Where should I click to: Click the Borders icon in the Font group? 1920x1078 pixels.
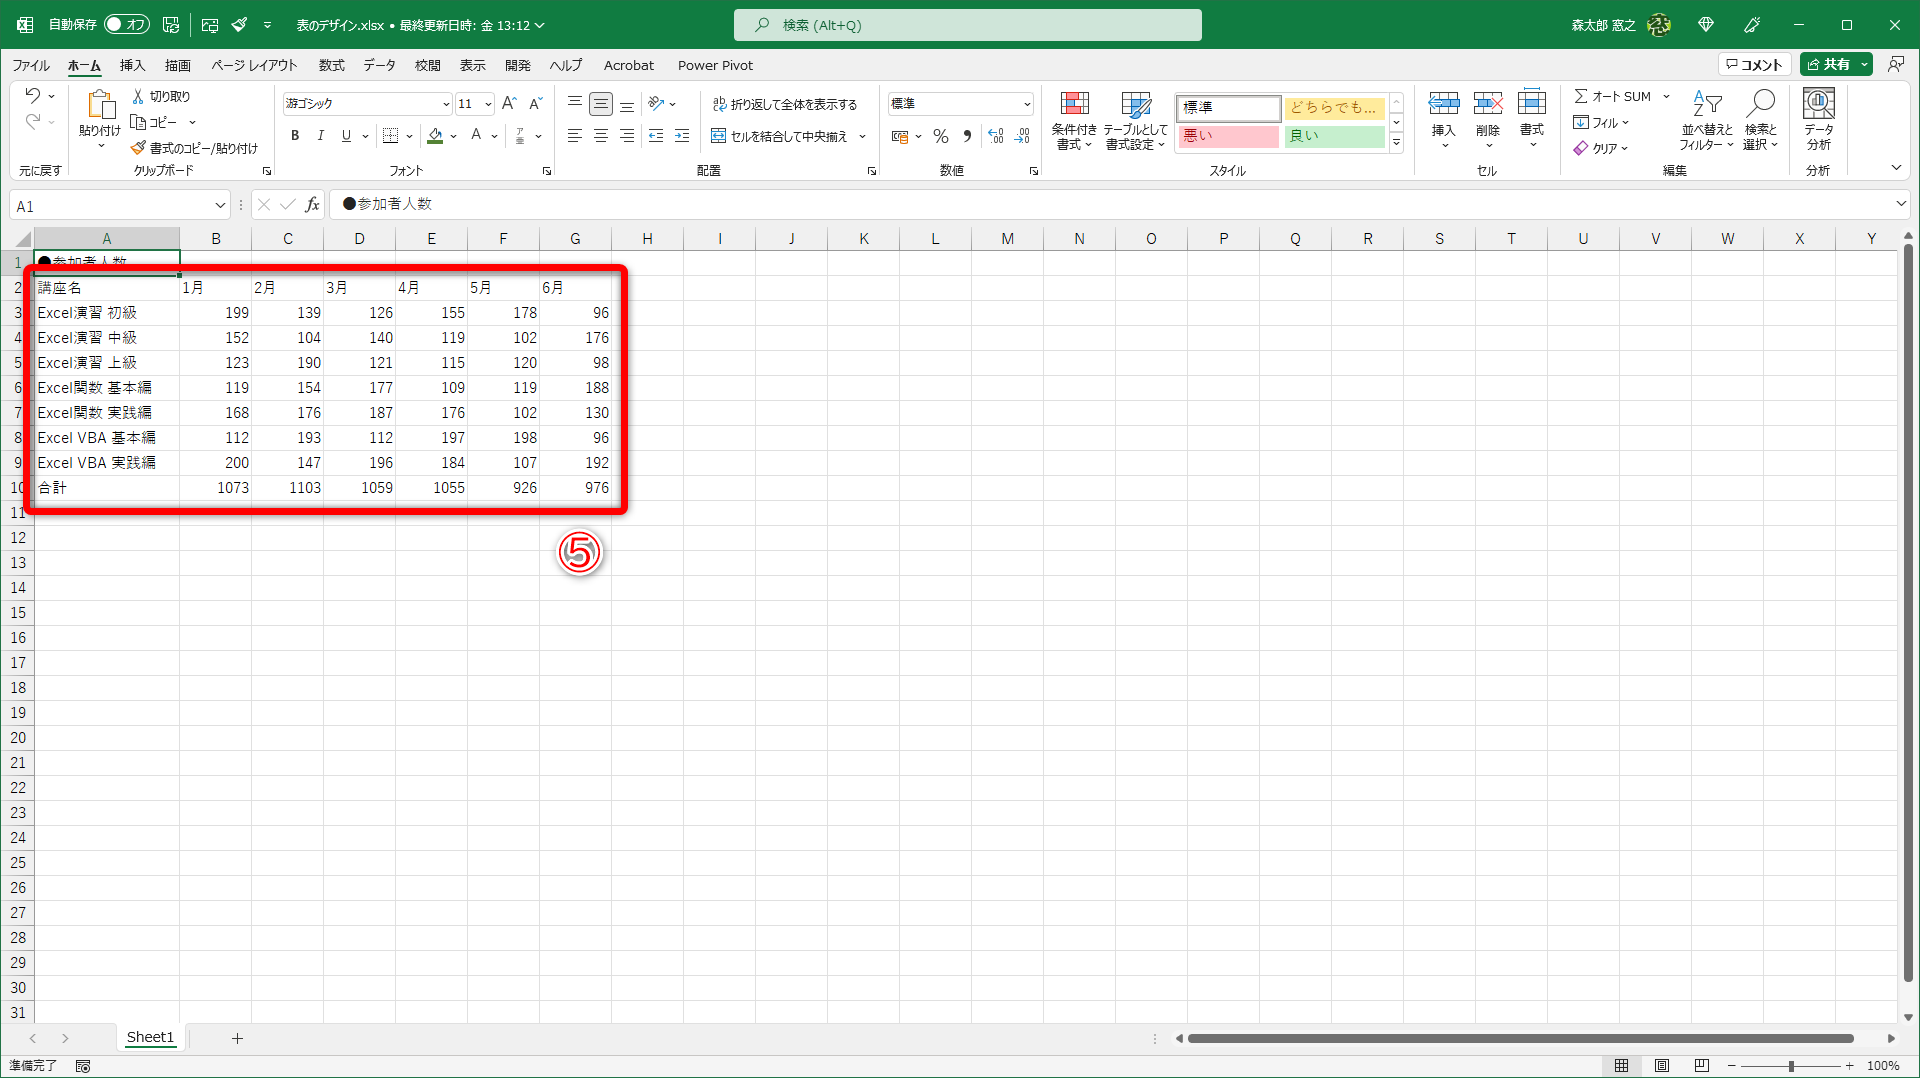coord(390,136)
